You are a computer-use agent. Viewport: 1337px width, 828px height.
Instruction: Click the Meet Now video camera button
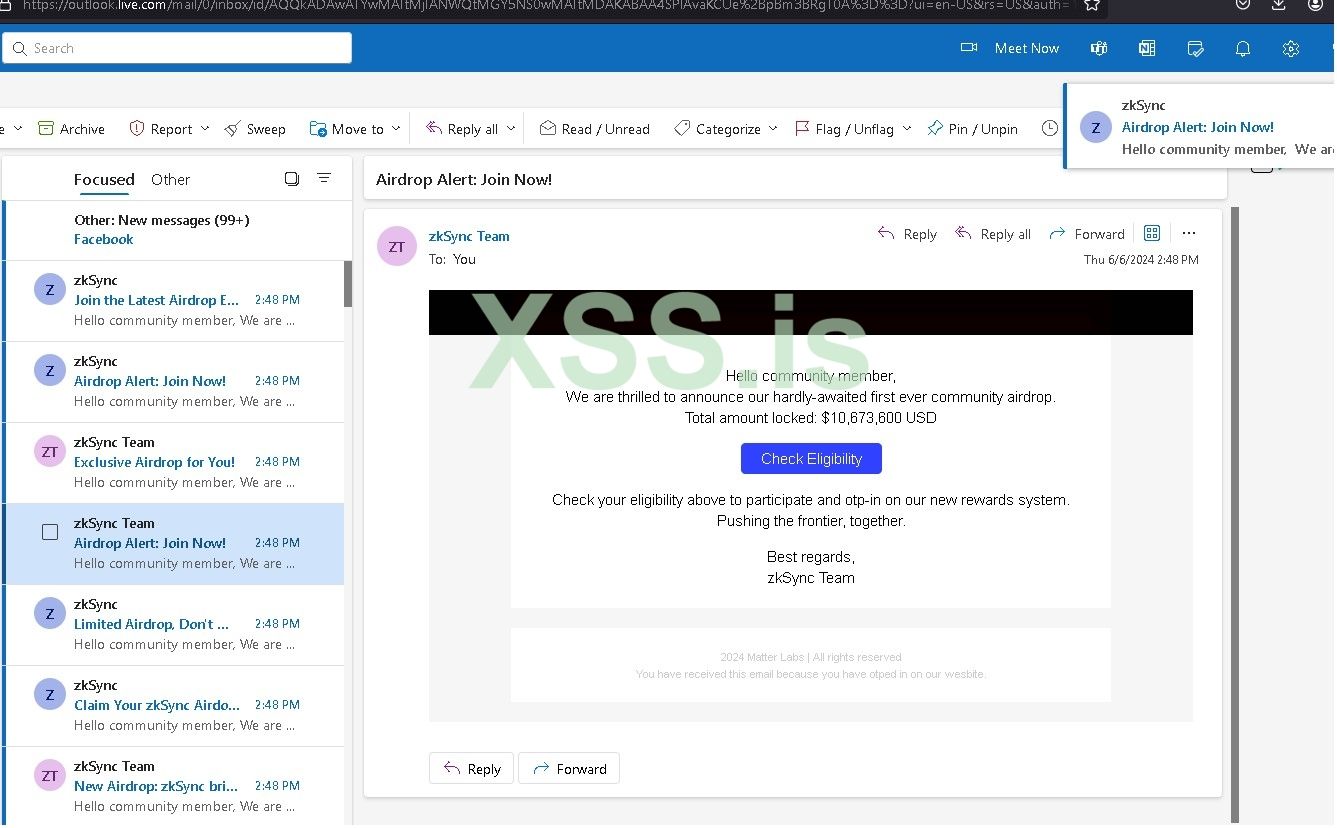pyautogui.click(x=1009, y=48)
